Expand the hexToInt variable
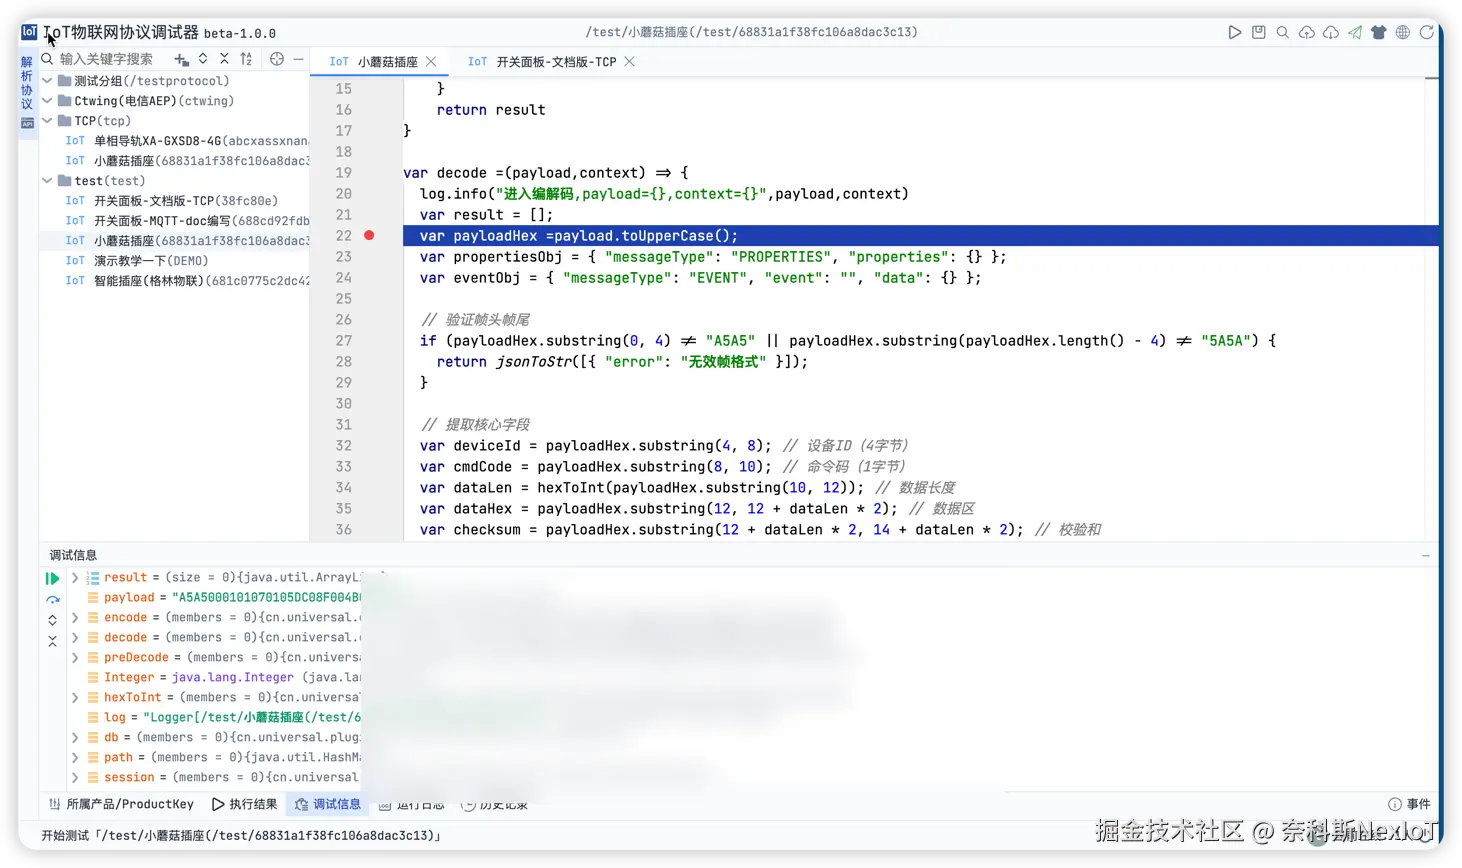Viewport: 1462px width, 868px height. tap(74, 698)
